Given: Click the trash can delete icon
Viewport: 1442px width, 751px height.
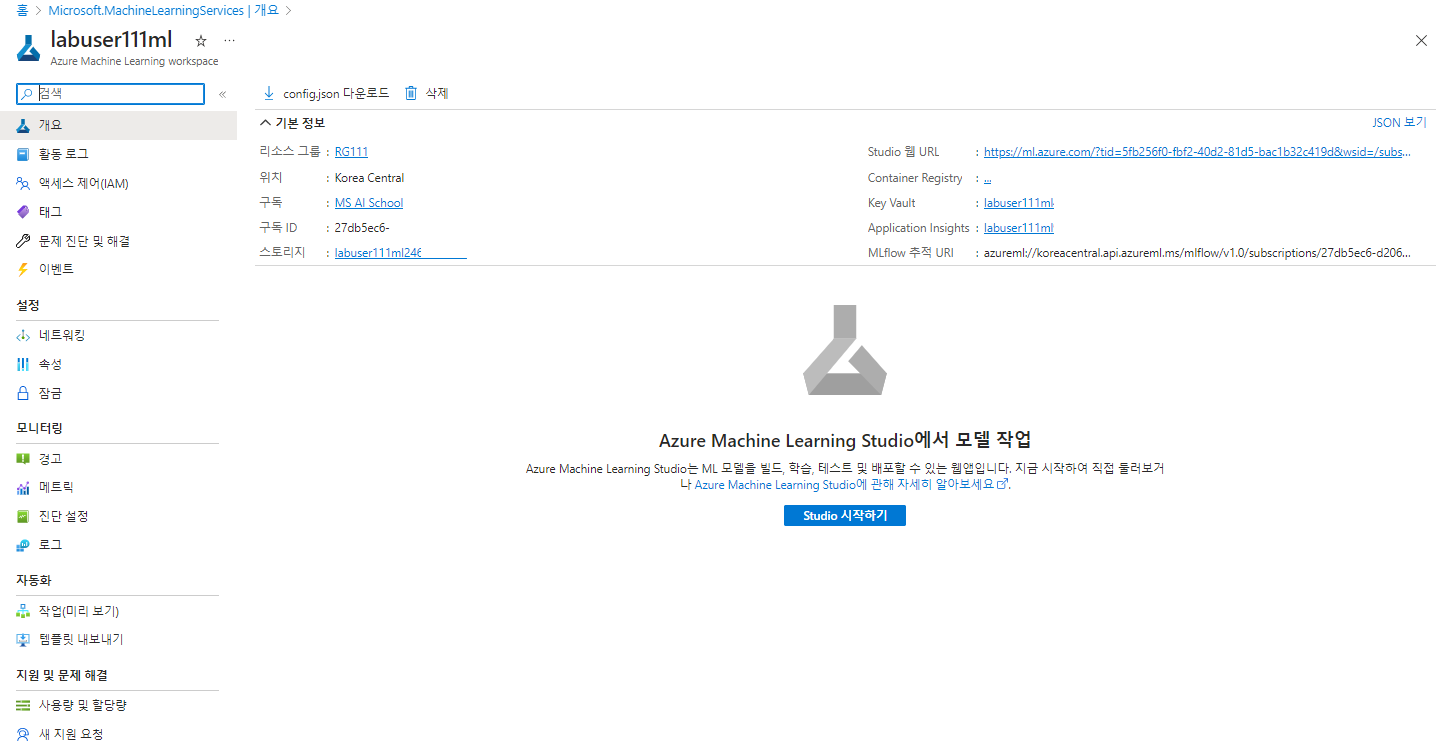Looking at the screenshot, I should pyautogui.click(x=410, y=93).
